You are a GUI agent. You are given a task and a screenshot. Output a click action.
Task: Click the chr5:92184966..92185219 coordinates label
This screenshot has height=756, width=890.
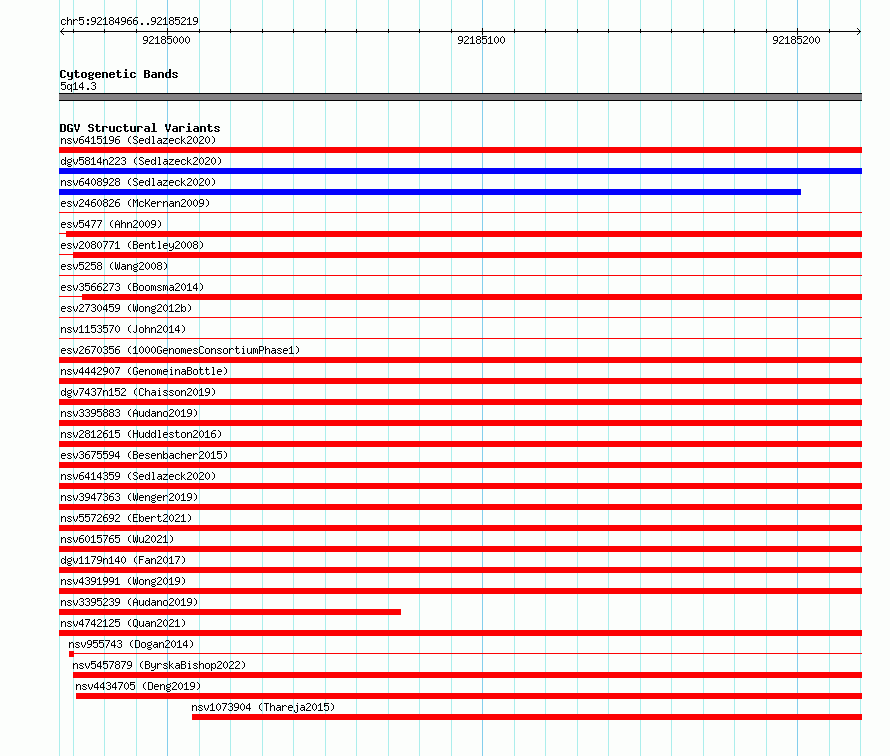point(129,21)
